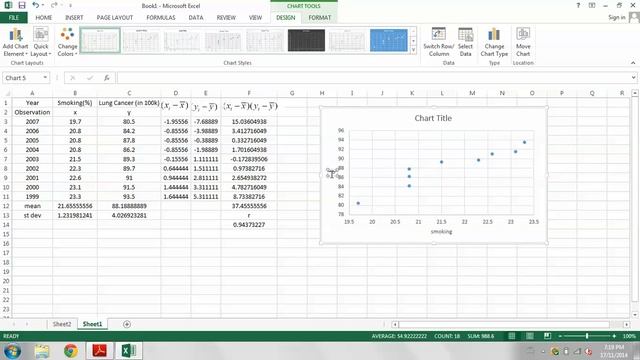Switch to the FORMULAS tab
This screenshot has height=360, width=640.
click(161, 18)
